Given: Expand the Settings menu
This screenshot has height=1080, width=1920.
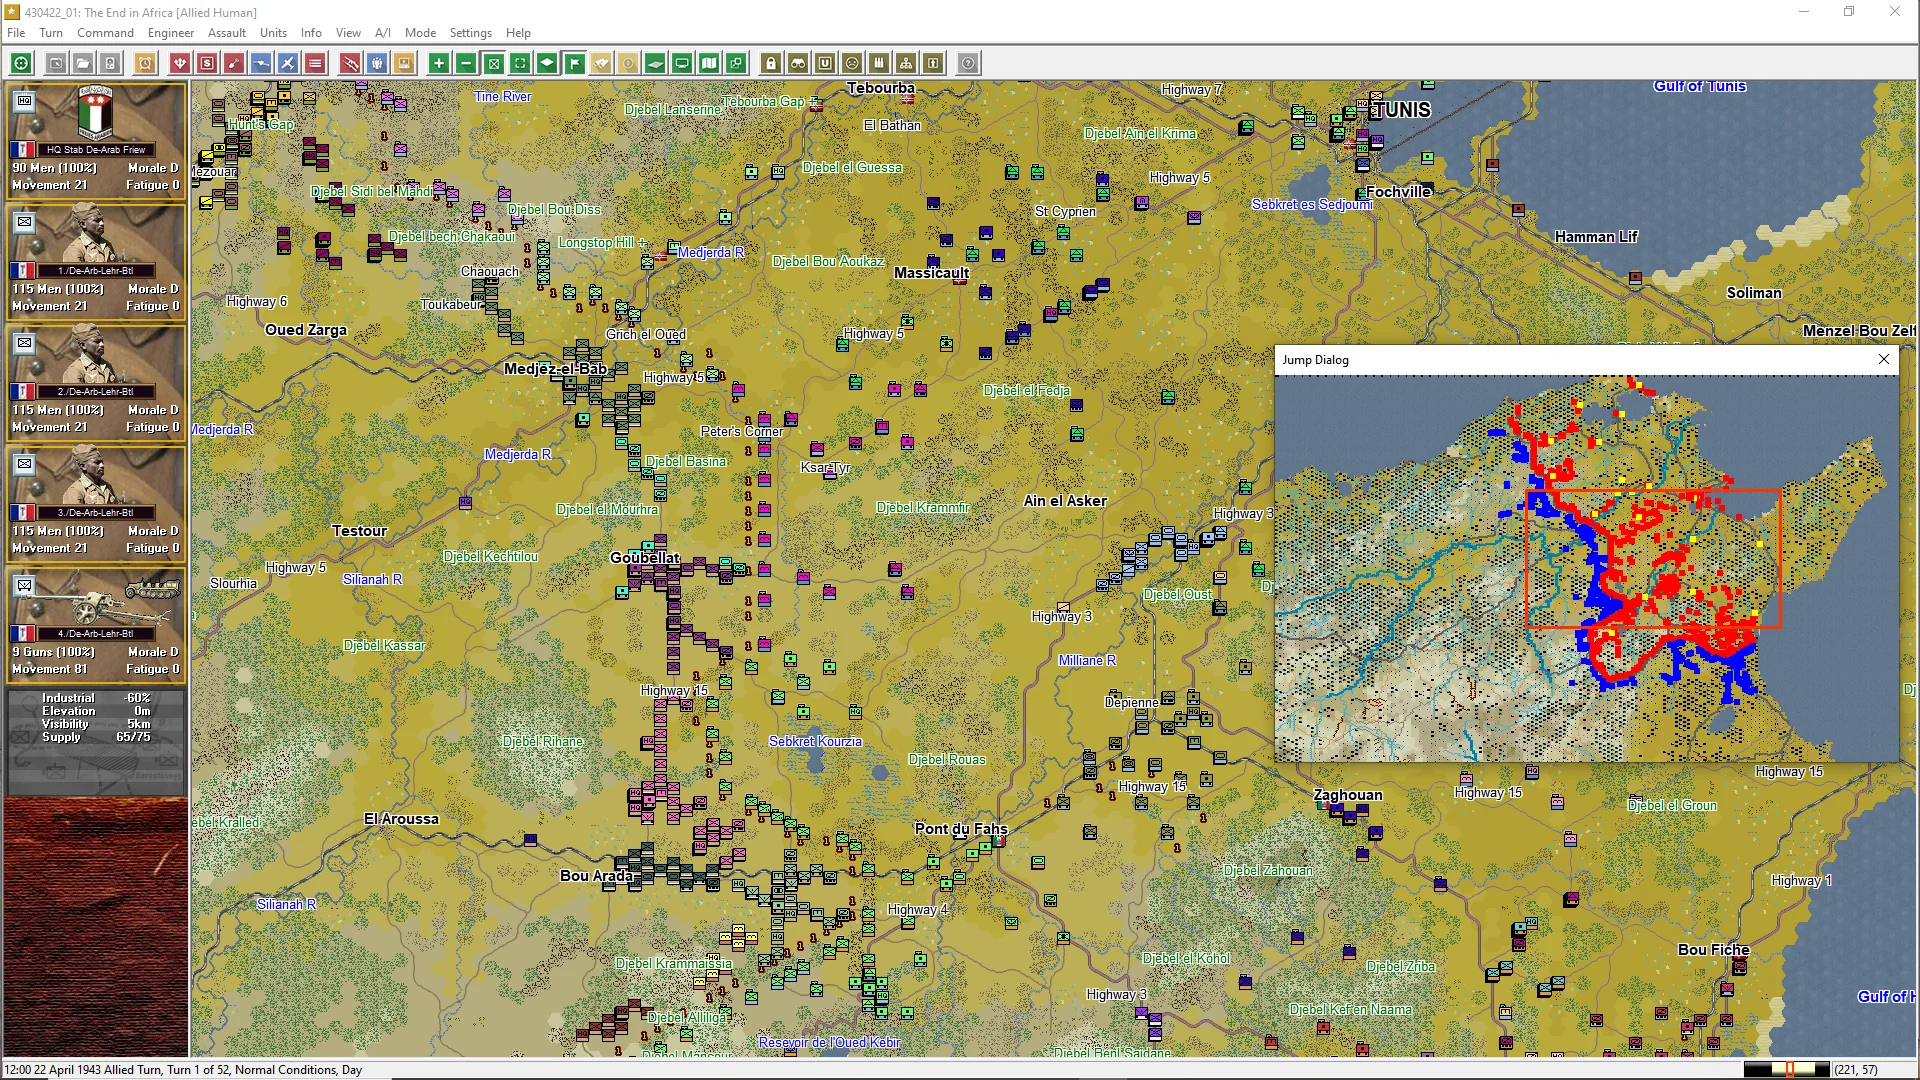Looking at the screenshot, I should coord(470,33).
